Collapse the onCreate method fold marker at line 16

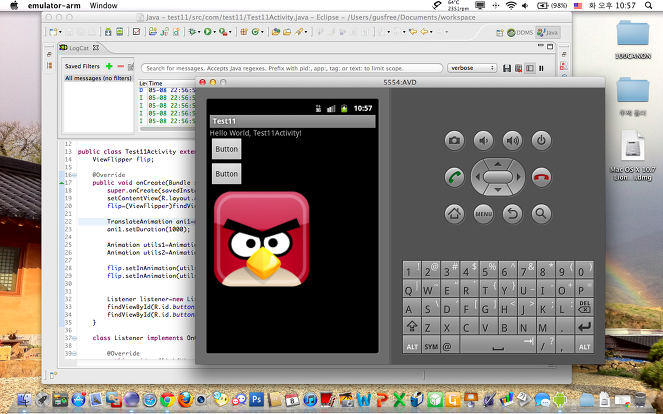(x=74, y=175)
